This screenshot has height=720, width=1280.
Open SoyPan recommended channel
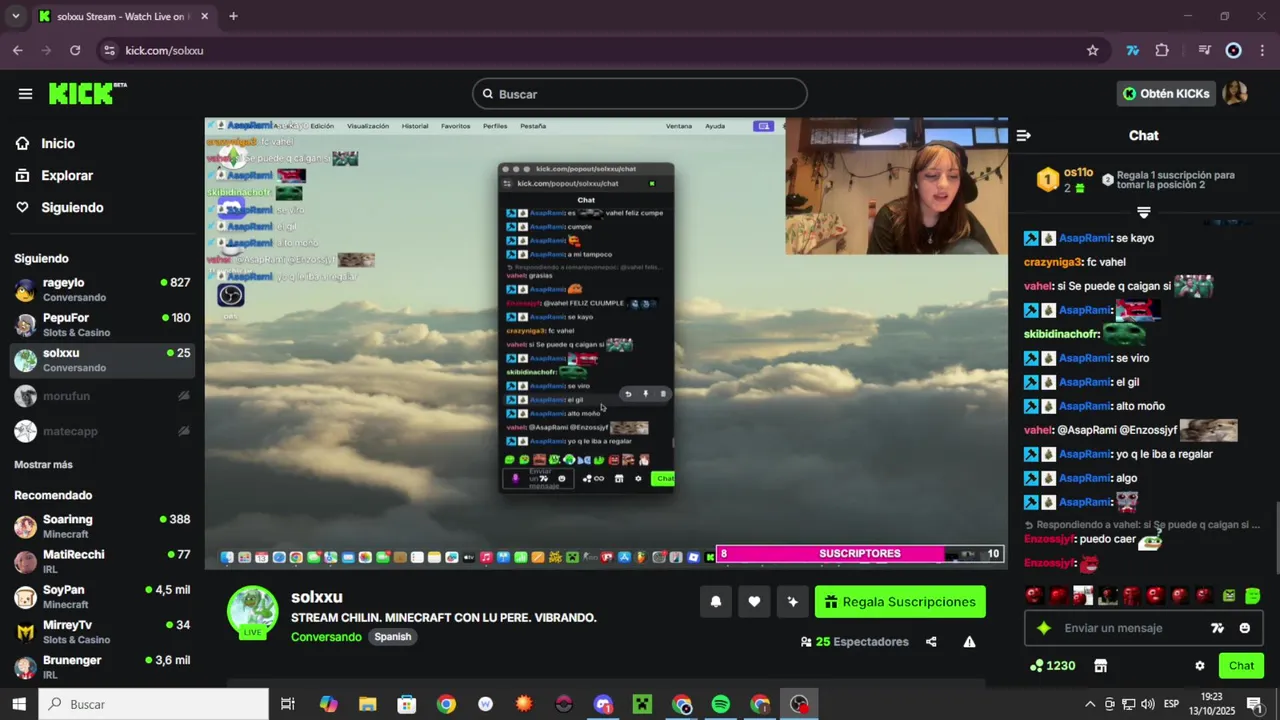(102, 597)
